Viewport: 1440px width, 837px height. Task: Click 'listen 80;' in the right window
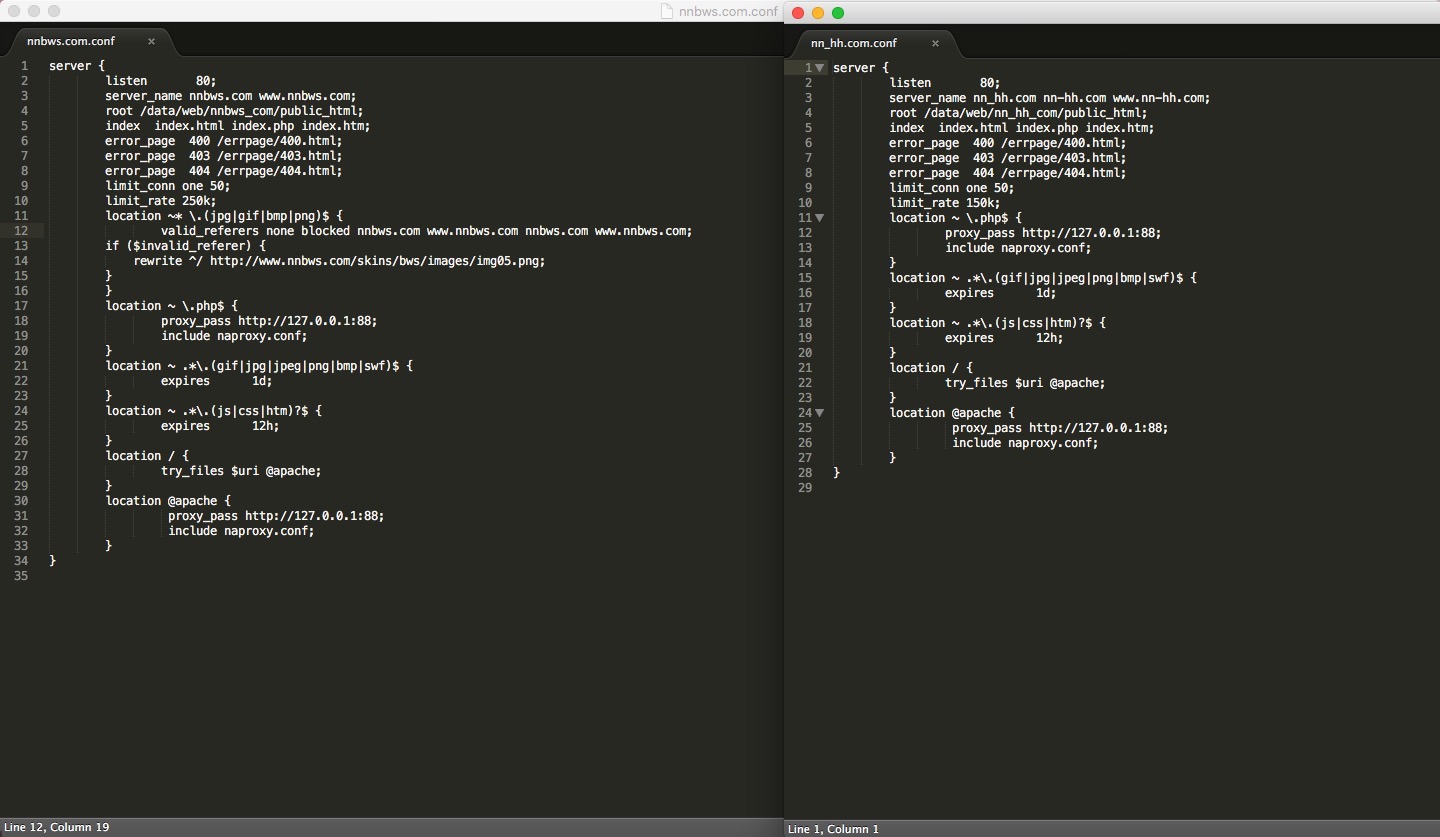945,83
